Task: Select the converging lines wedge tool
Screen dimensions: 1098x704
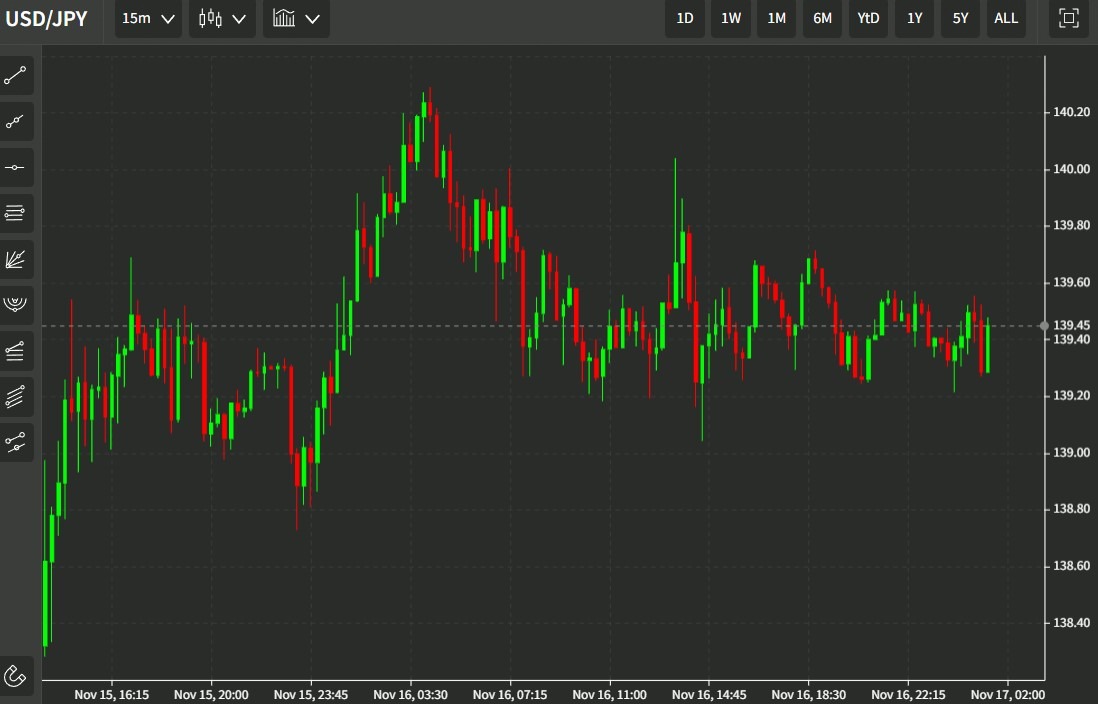Action: coord(15,351)
